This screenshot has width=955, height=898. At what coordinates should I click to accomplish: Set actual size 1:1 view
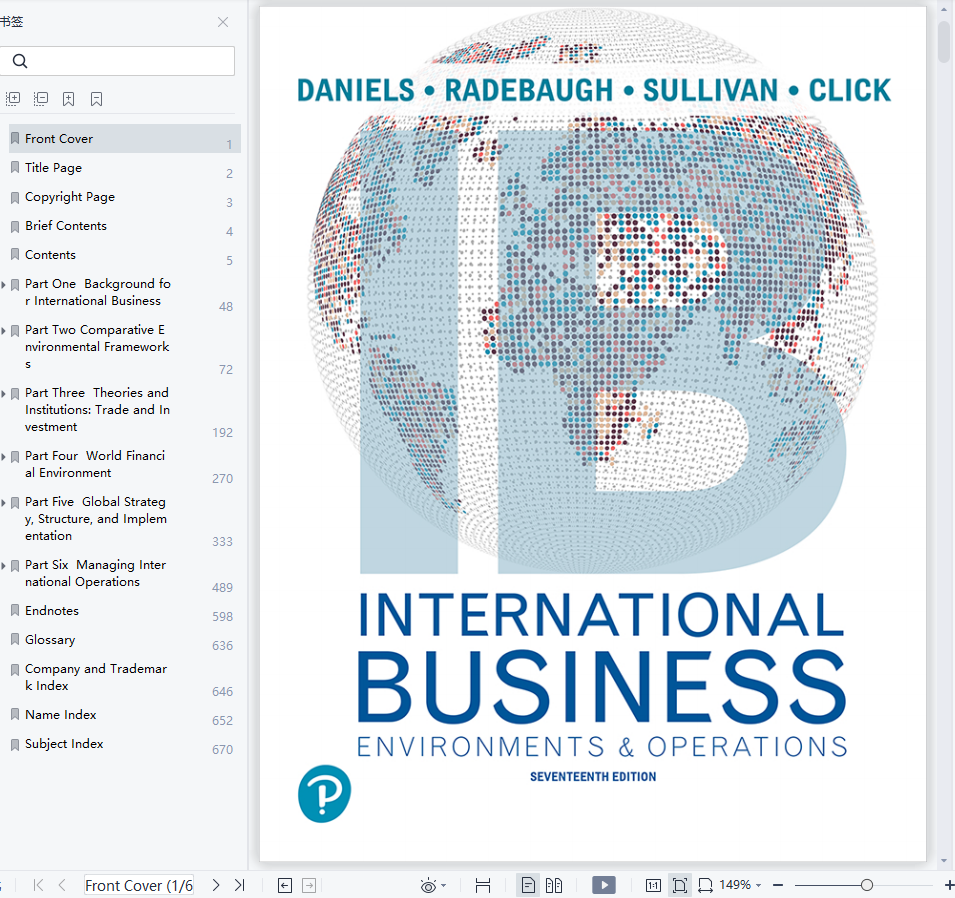653,885
